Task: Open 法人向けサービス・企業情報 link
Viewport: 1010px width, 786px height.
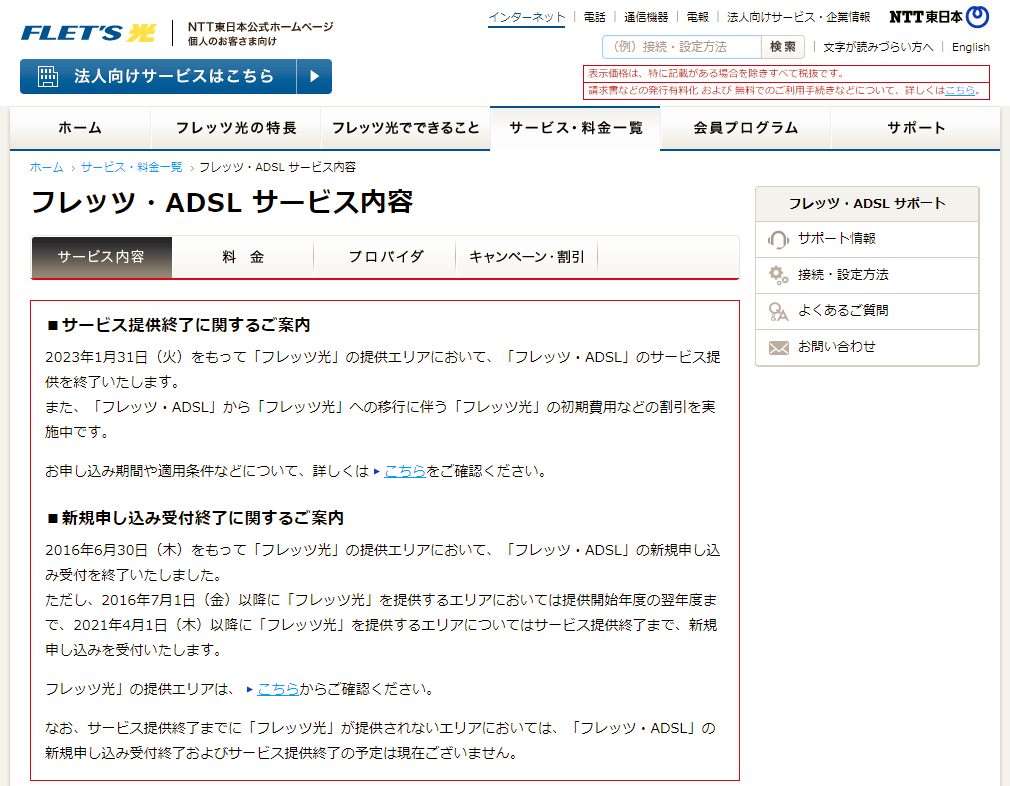Action: (798, 17)
